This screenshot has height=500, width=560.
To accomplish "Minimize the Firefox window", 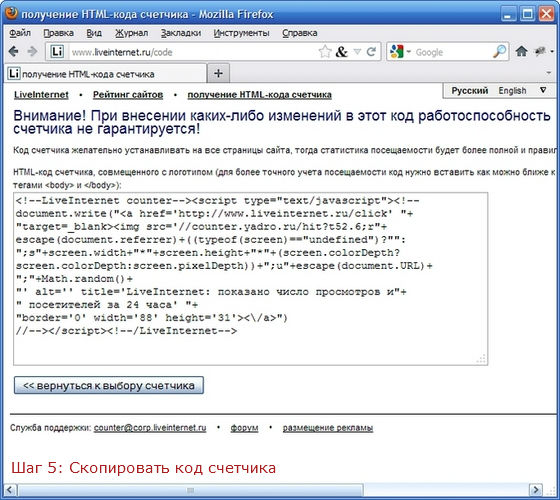I will pyautogui.click(x=509, y=14).
